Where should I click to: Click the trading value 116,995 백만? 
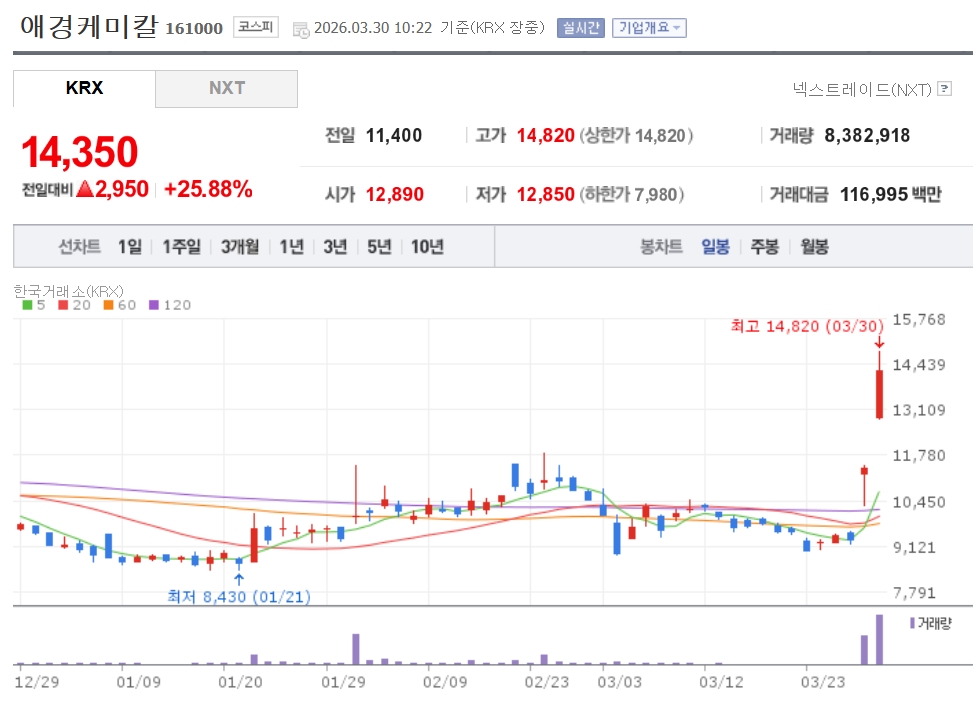pyautogui.click(x=890, y=194)
